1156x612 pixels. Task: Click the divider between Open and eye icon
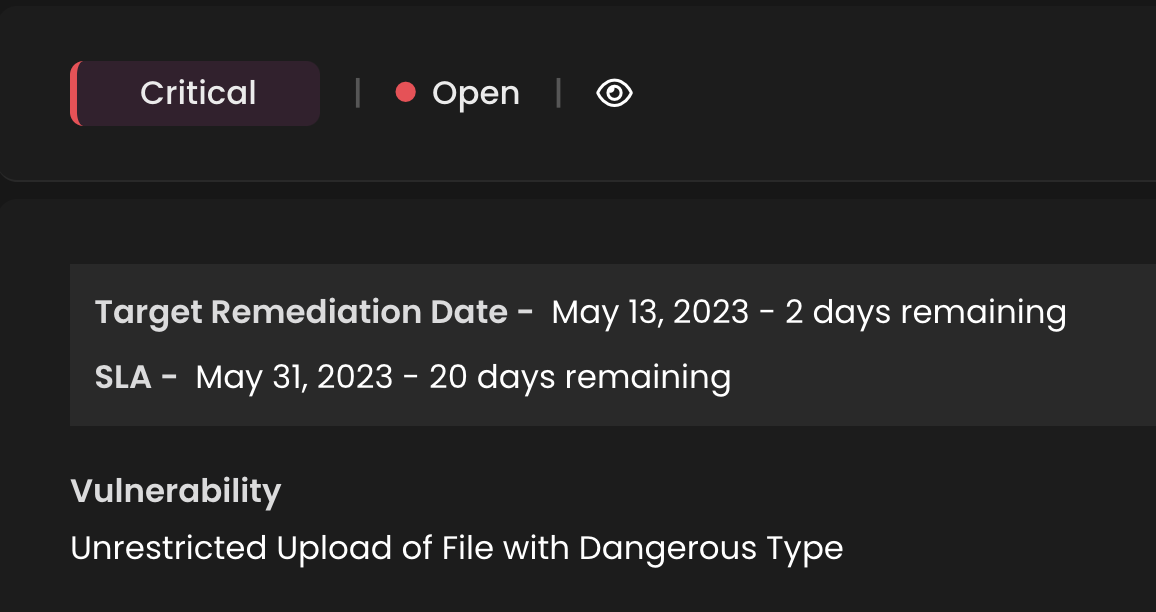tap(558, 94)
